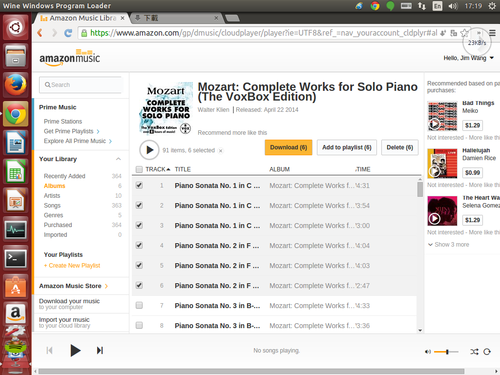
Task: Click Recommend more like this
Action: tap(232, 133)
